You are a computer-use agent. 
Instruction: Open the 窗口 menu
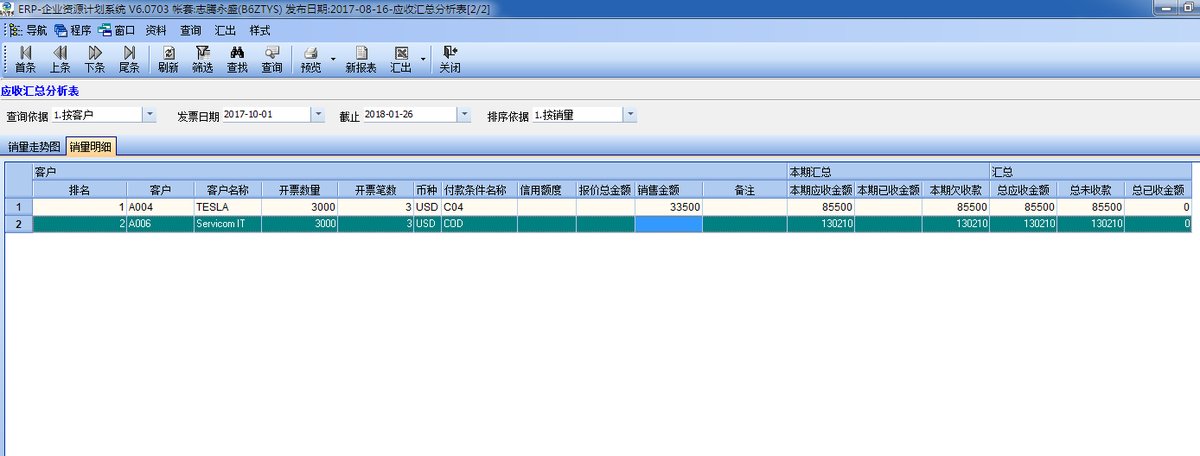[117, 30]
